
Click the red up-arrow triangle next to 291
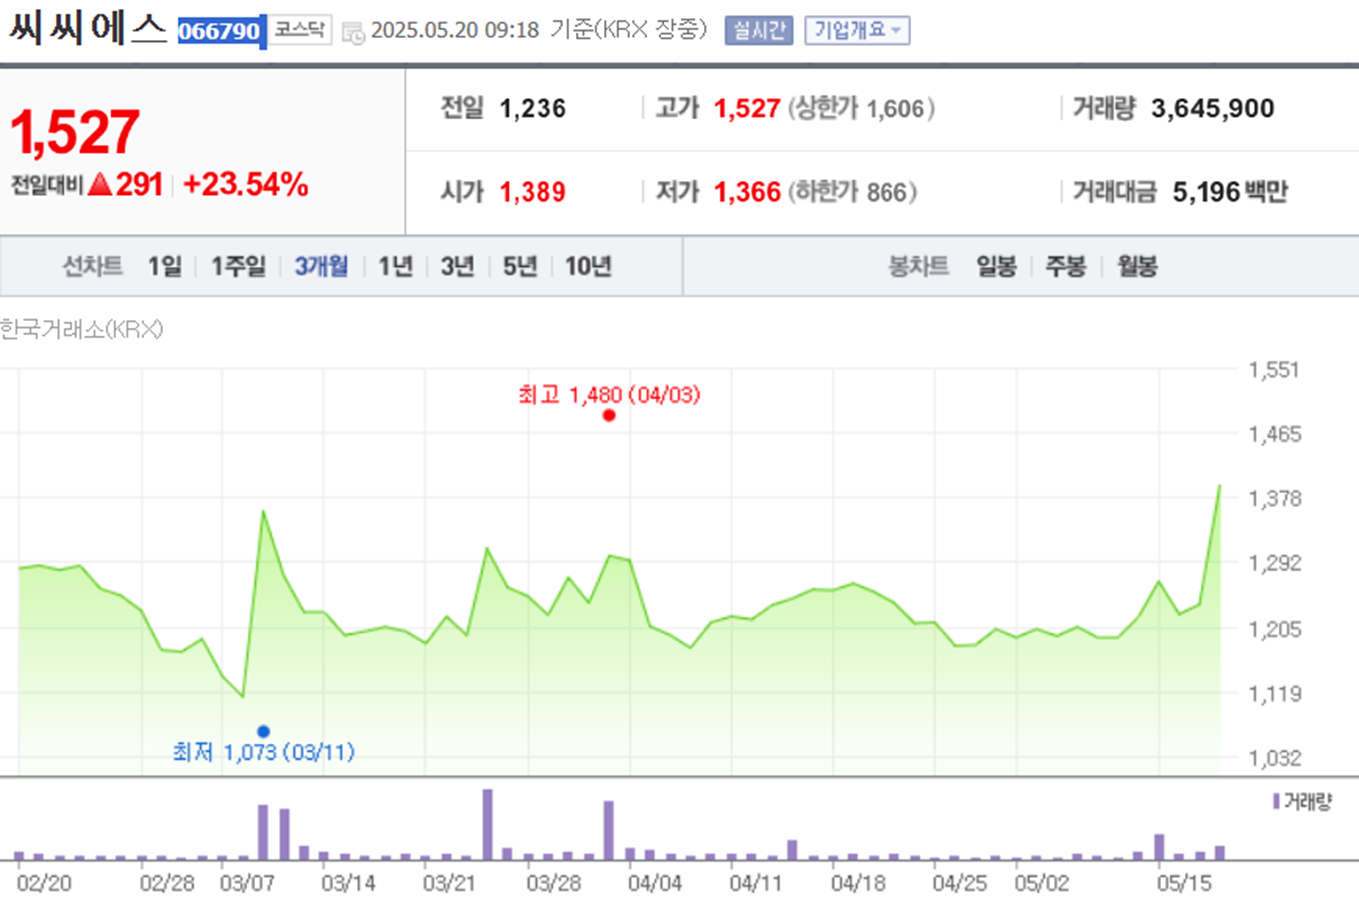(100, 185)
